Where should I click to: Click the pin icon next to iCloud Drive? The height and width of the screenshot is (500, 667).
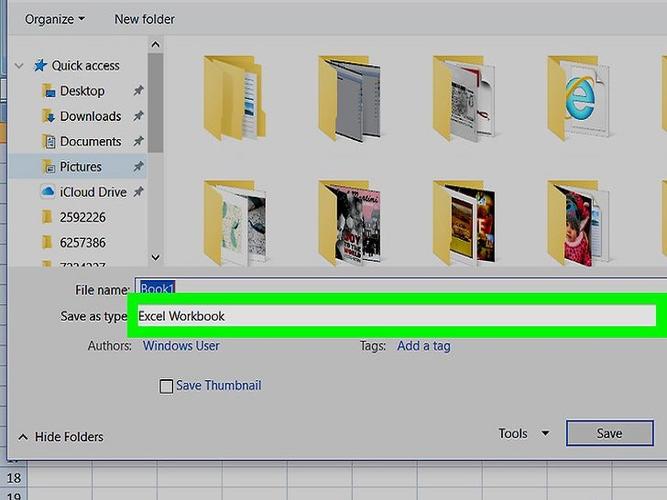click(138, 192)
